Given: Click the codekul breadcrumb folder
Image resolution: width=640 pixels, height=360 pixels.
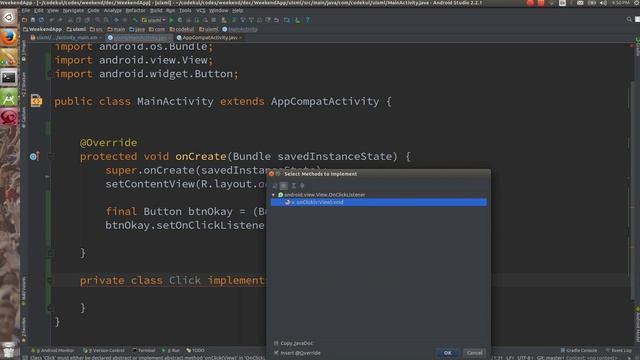Looking at the screenshot, I should point(182,29).
